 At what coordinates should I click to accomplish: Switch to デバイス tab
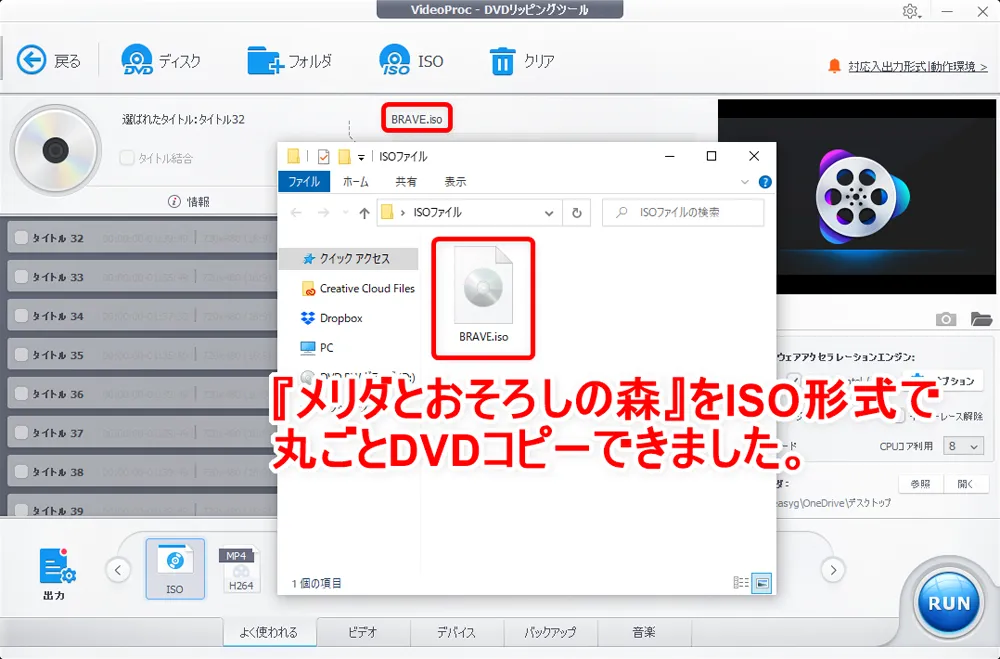coord(456,632)
